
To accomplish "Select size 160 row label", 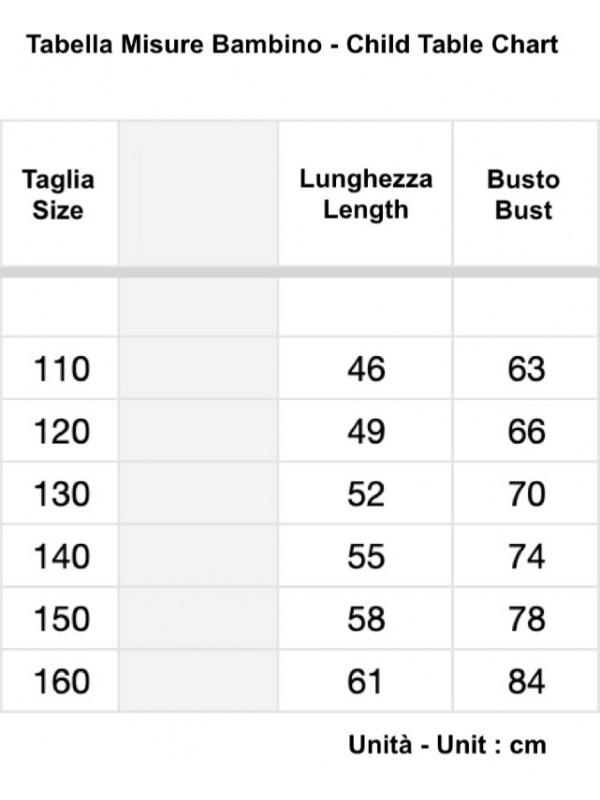I will click(62, 681).
